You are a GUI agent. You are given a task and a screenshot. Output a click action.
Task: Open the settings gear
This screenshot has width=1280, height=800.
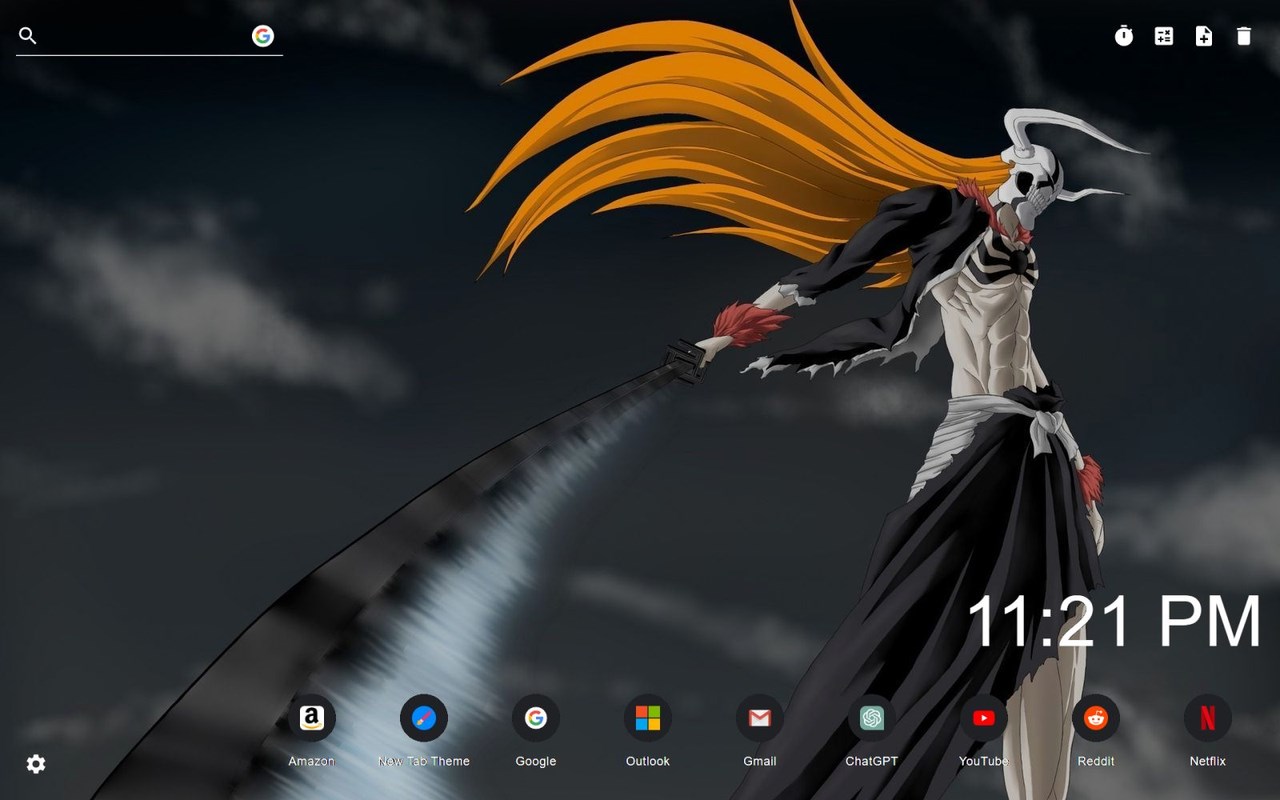pos(35,764)
